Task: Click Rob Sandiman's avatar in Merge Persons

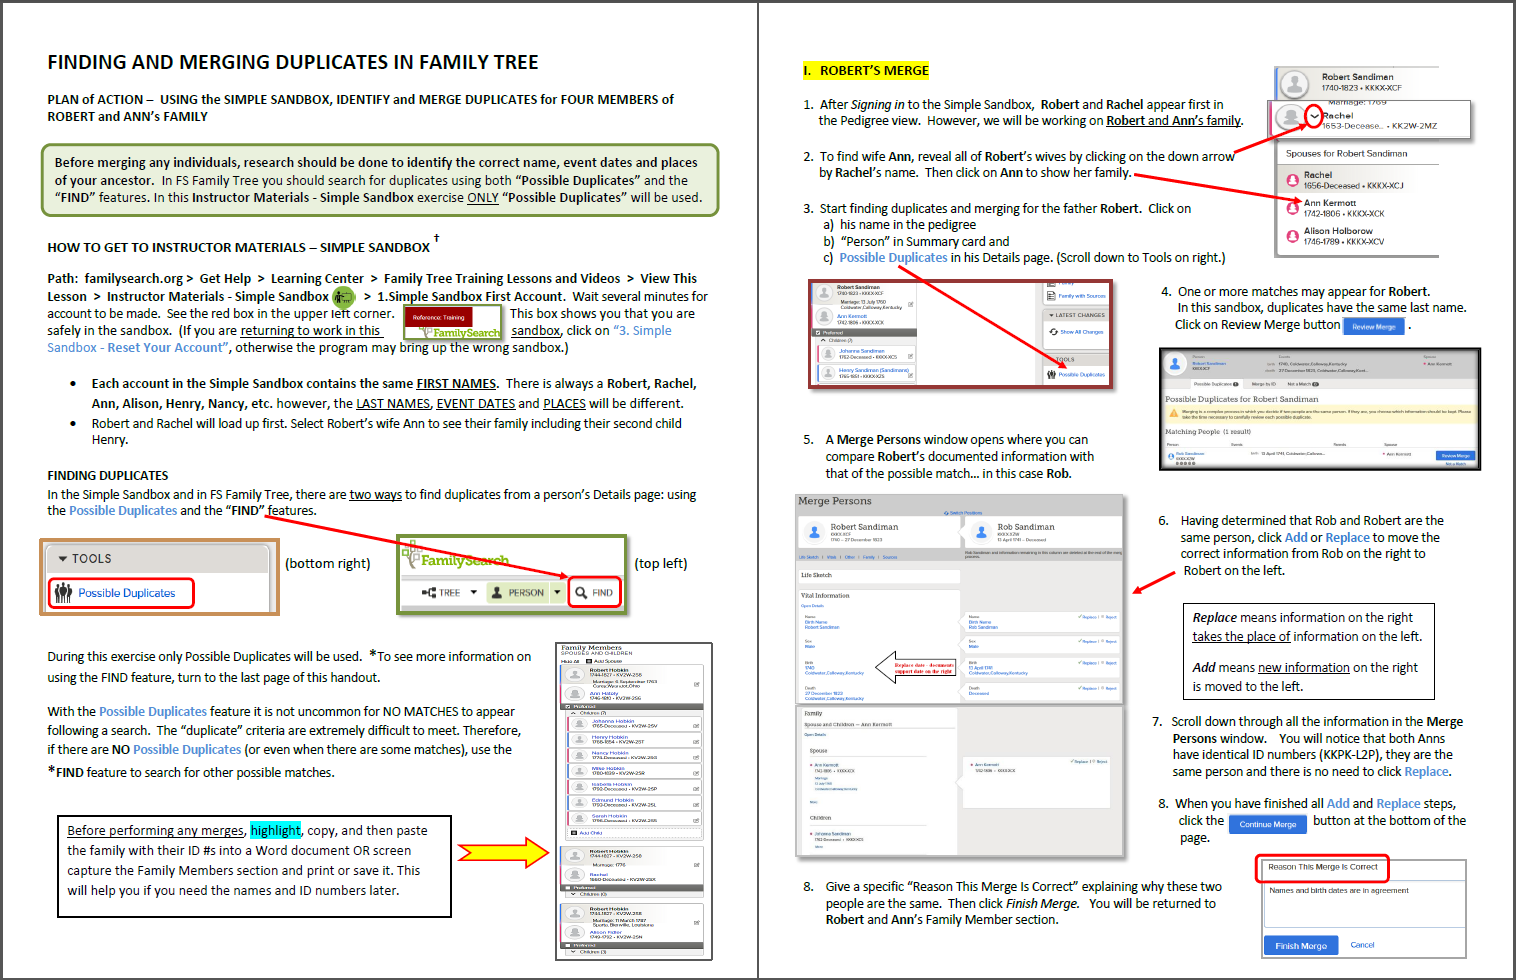Action: (x=981, y=532)
